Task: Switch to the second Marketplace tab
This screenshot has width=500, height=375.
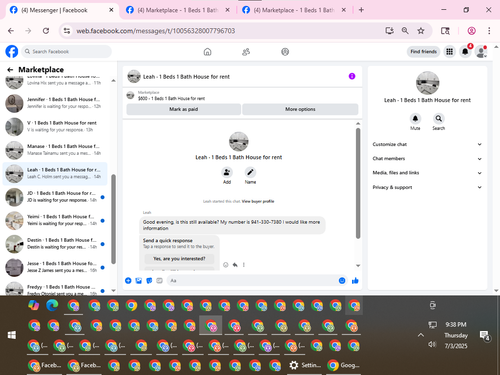Action: [178, 10]
